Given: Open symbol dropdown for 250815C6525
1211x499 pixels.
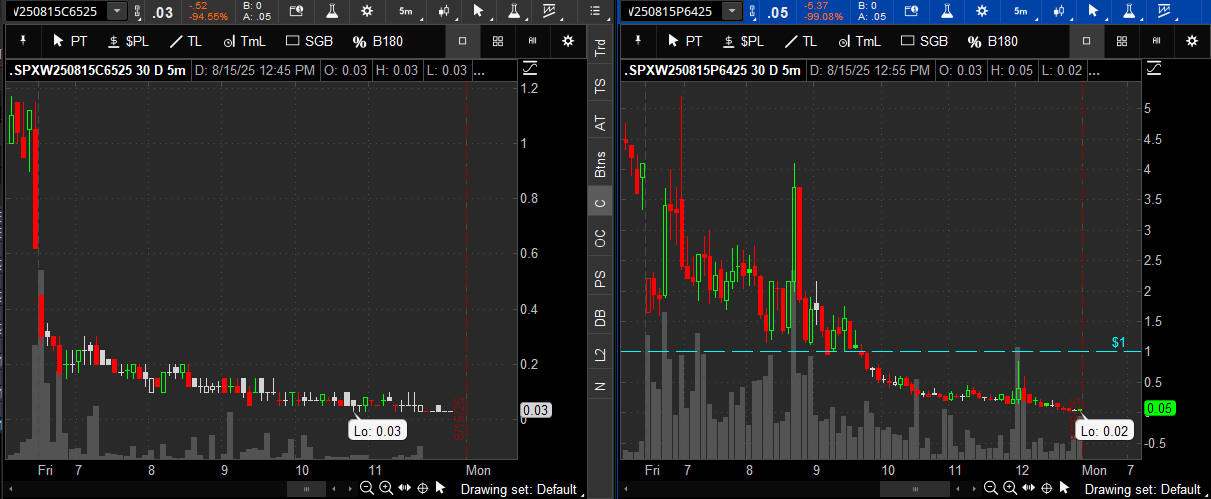Looking at the screenshot, I should click(117, 11).
